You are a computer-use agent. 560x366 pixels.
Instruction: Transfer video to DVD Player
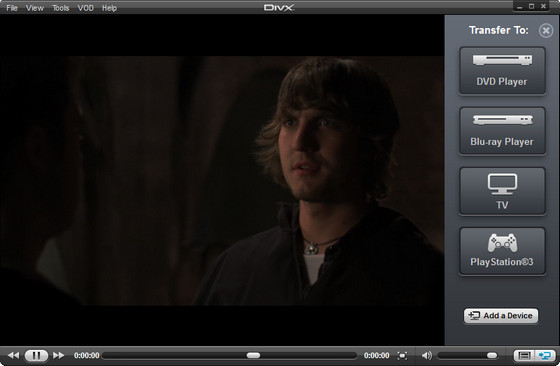pyautogui.click(x=502, y=71)
